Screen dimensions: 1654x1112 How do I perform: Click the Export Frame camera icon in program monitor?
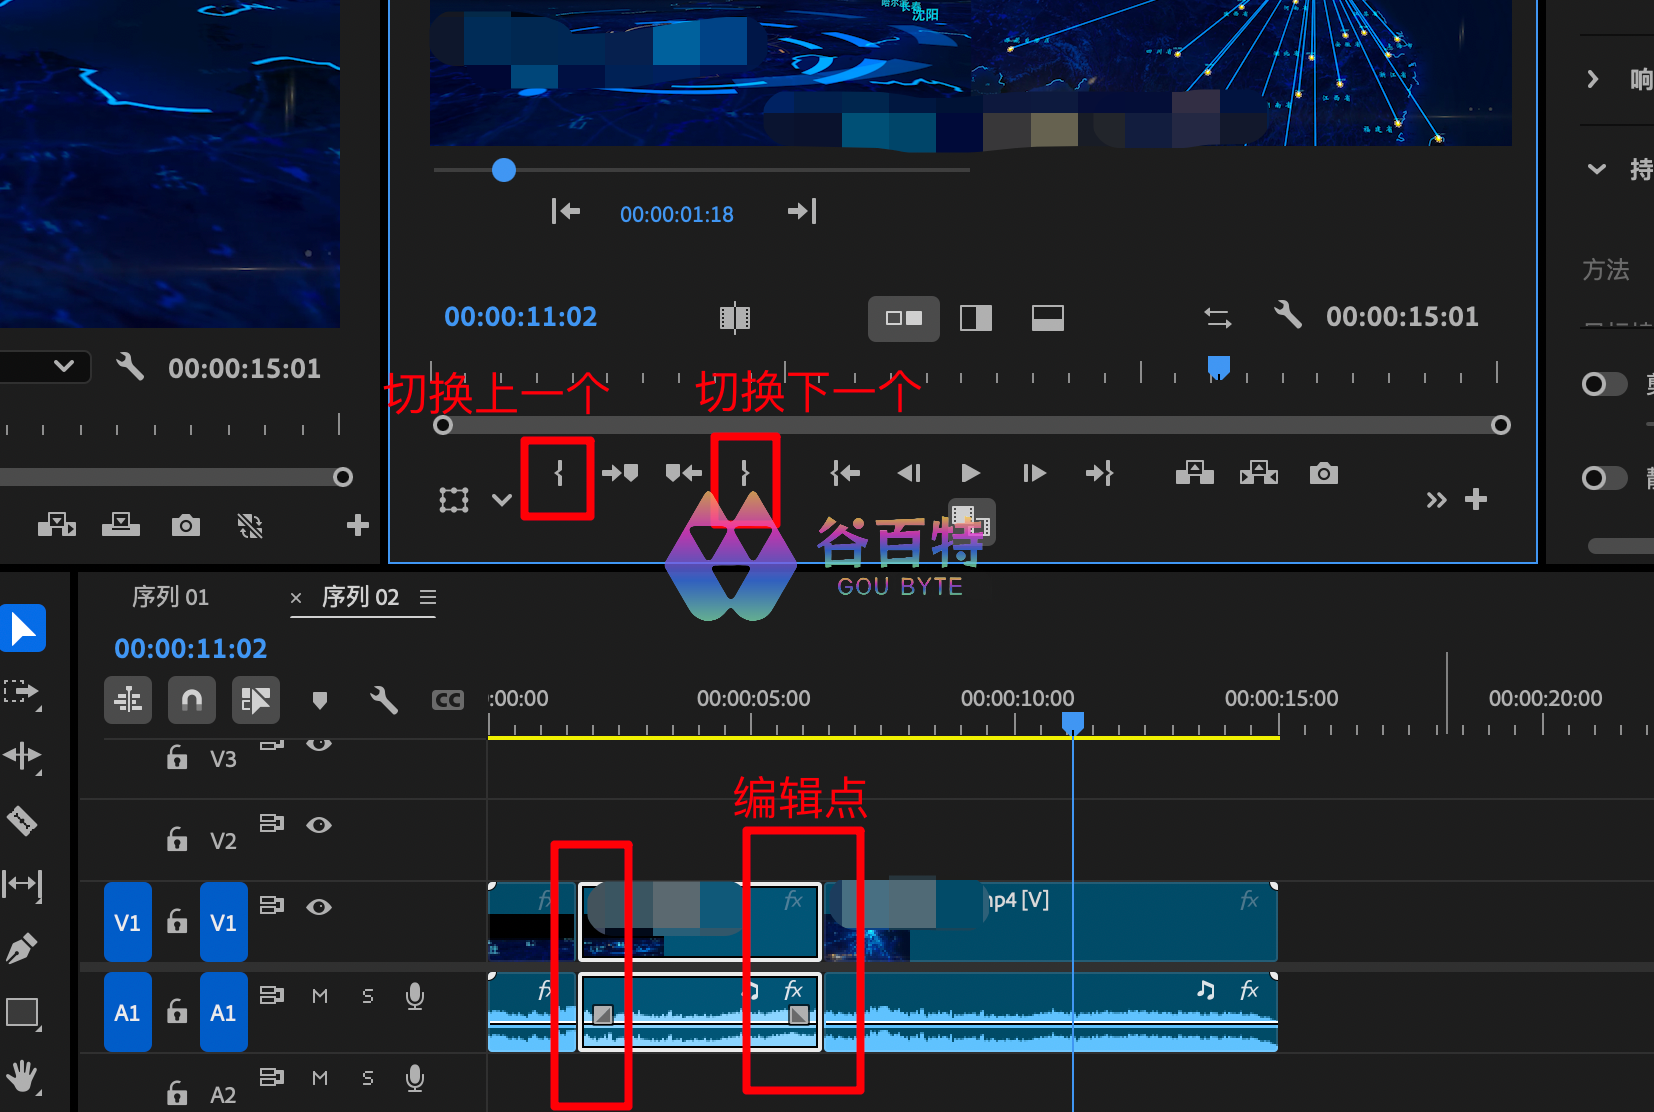1323,473
